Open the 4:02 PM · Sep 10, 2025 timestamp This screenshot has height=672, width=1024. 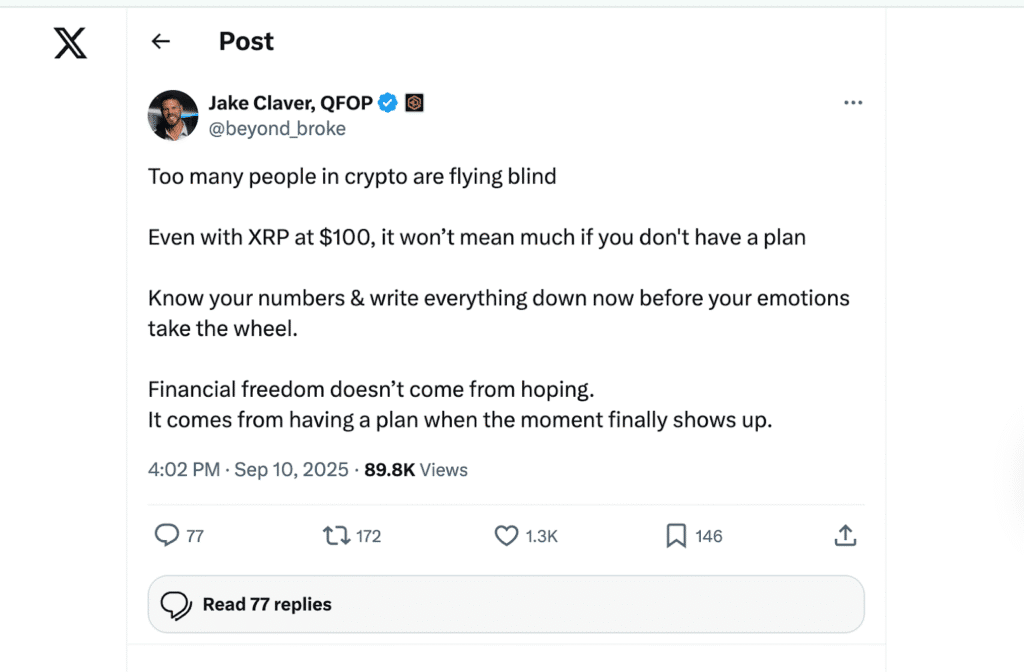pos(248,469)
